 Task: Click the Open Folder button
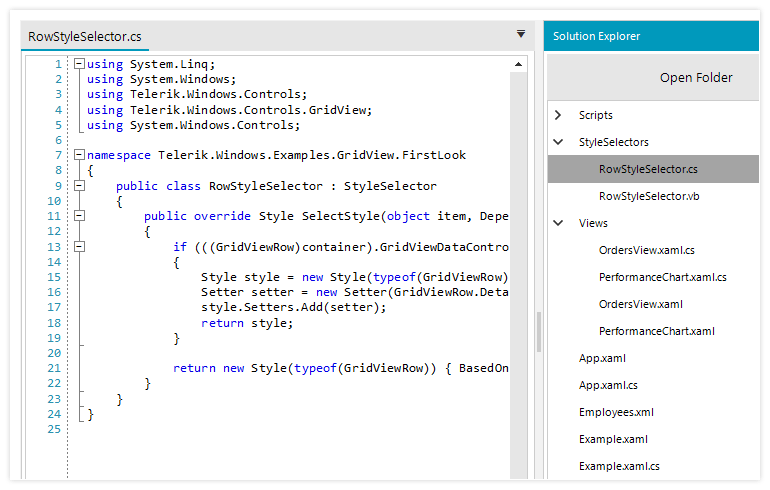click(696, 78)
